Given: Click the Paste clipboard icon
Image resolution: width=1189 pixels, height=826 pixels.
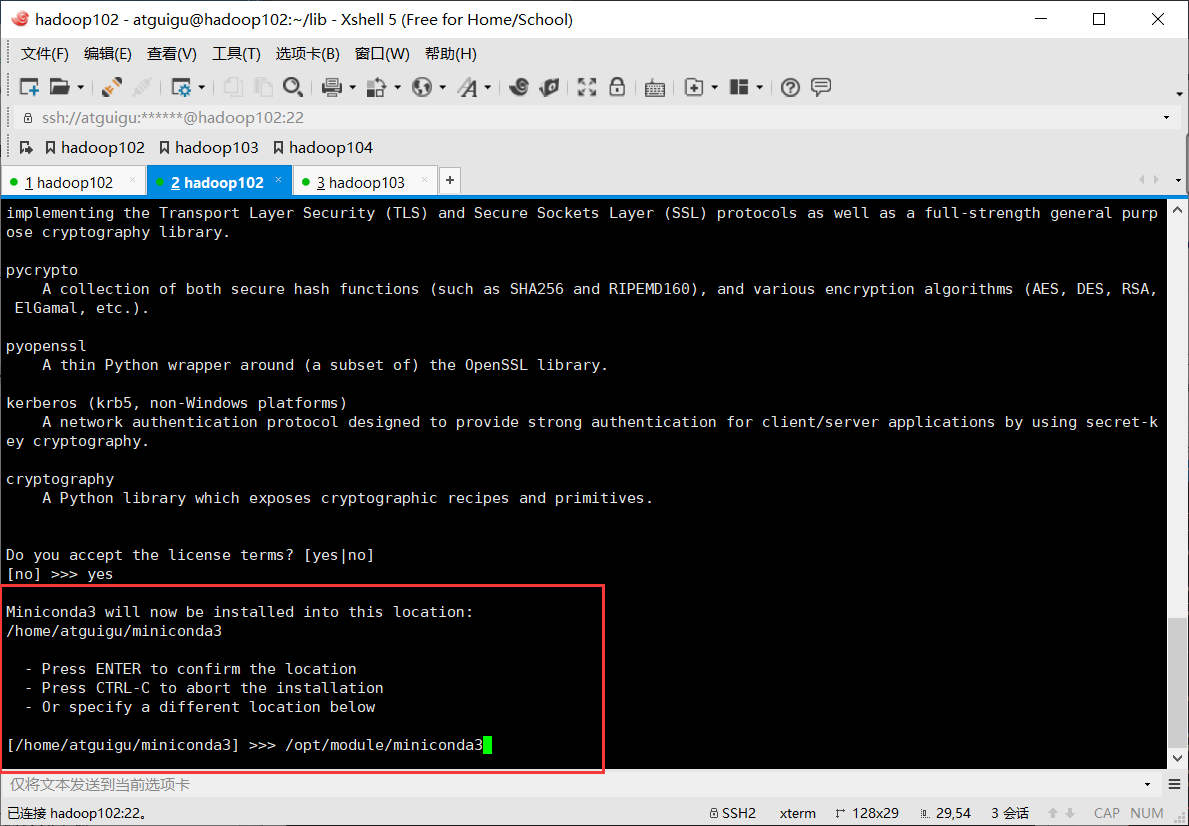Looking at the screenshot, I should coord(262,87).
